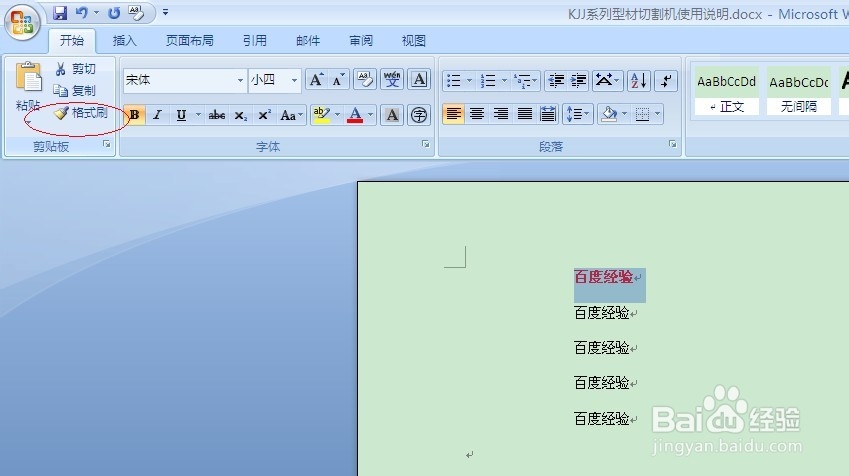Apply numbered list
The width and height of the screenshot is (849, 476).
coord(488,81)
